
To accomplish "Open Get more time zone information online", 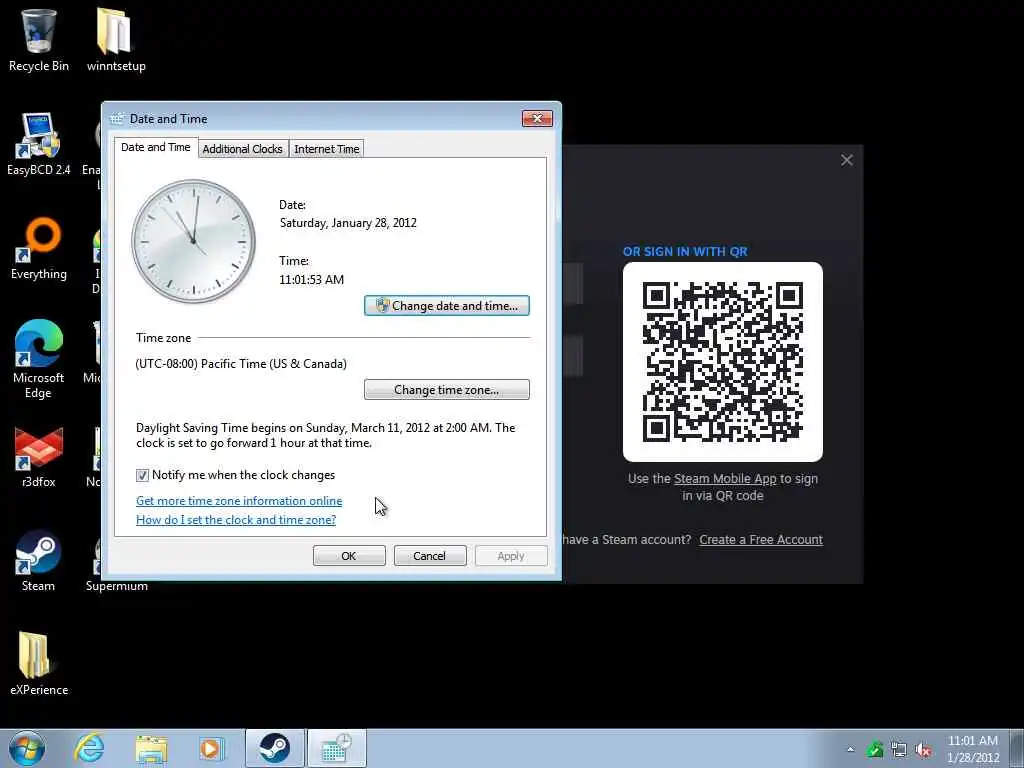I will click(239, 501).
